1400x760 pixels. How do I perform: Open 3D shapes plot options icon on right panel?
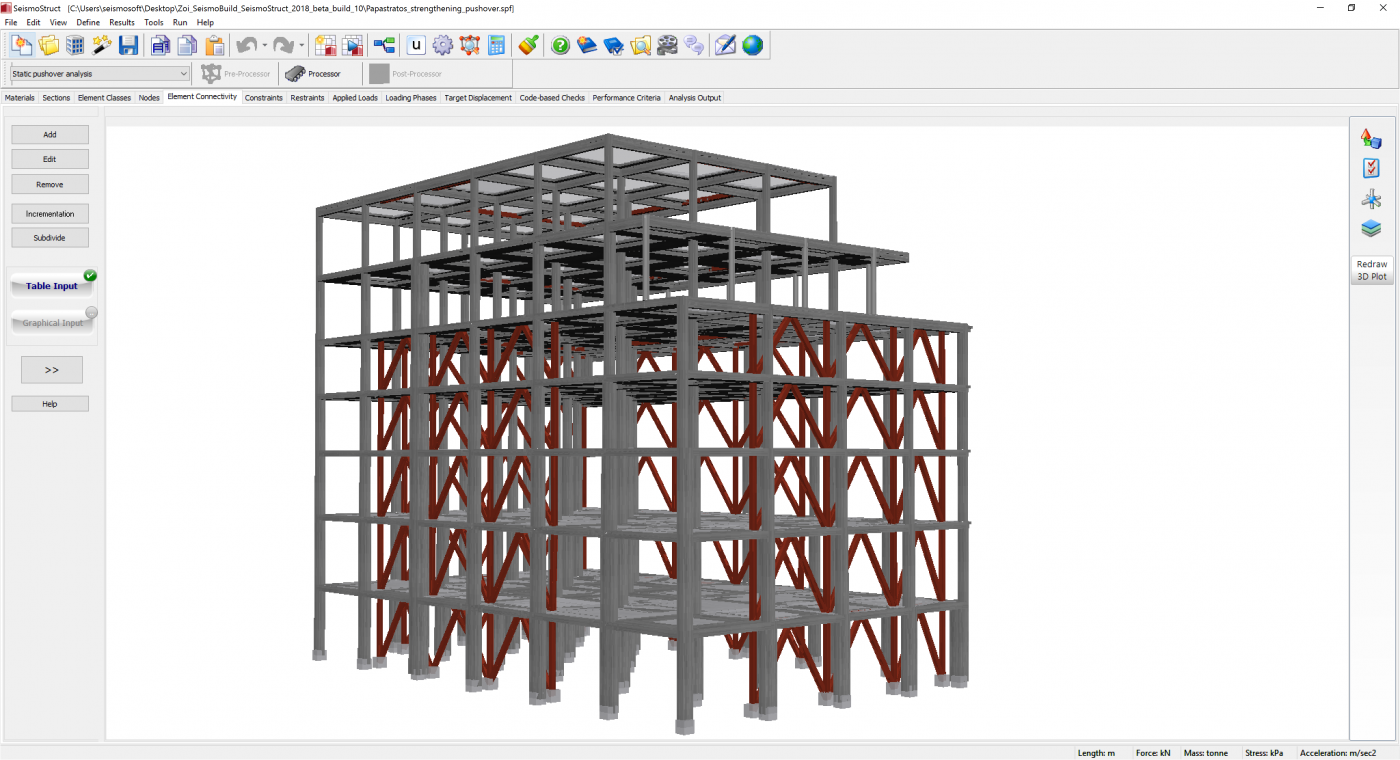click(x=1371, y=139)
